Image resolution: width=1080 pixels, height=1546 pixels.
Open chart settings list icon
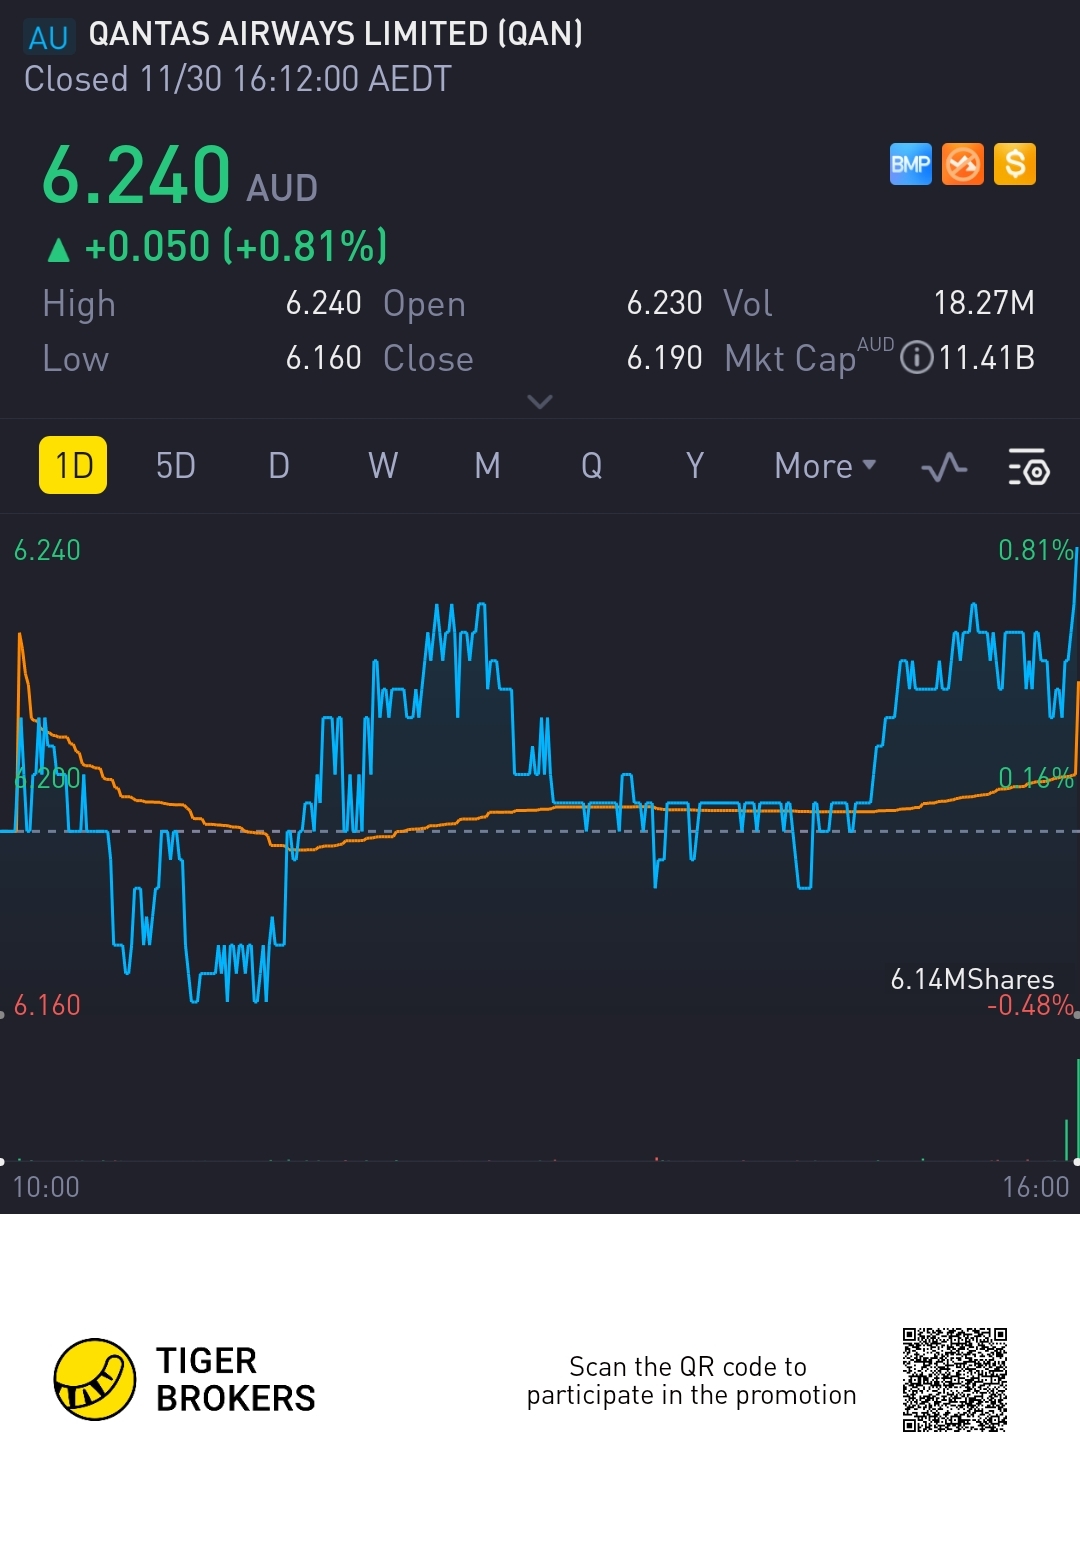[1028, 467]
